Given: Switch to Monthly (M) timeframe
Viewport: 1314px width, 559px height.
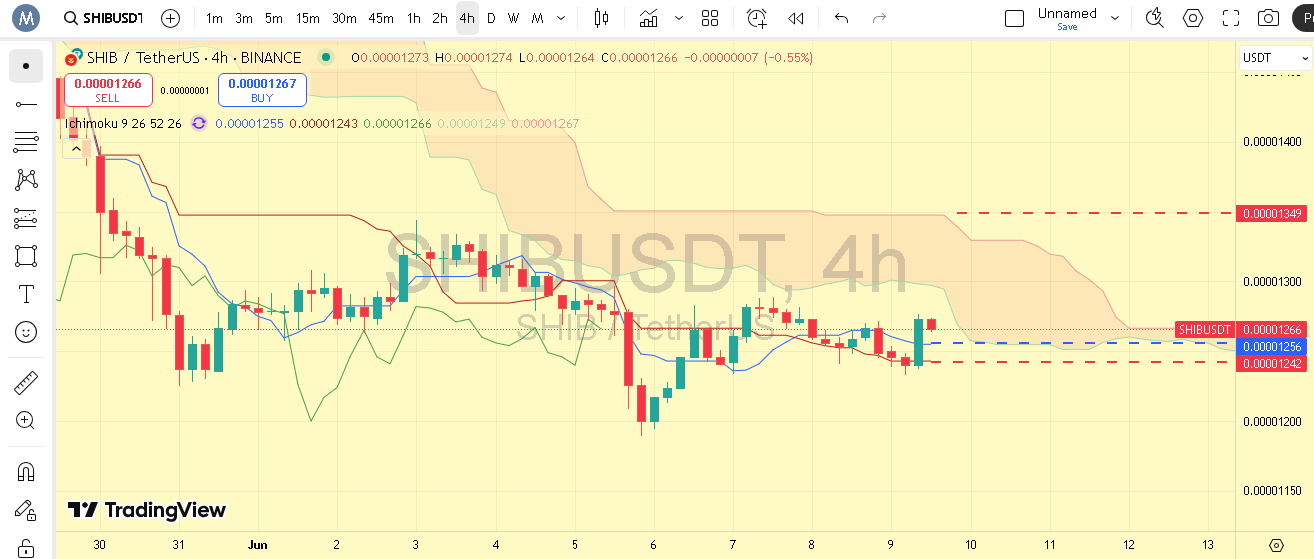Looking at the screenshot, I should click(538, 18).
